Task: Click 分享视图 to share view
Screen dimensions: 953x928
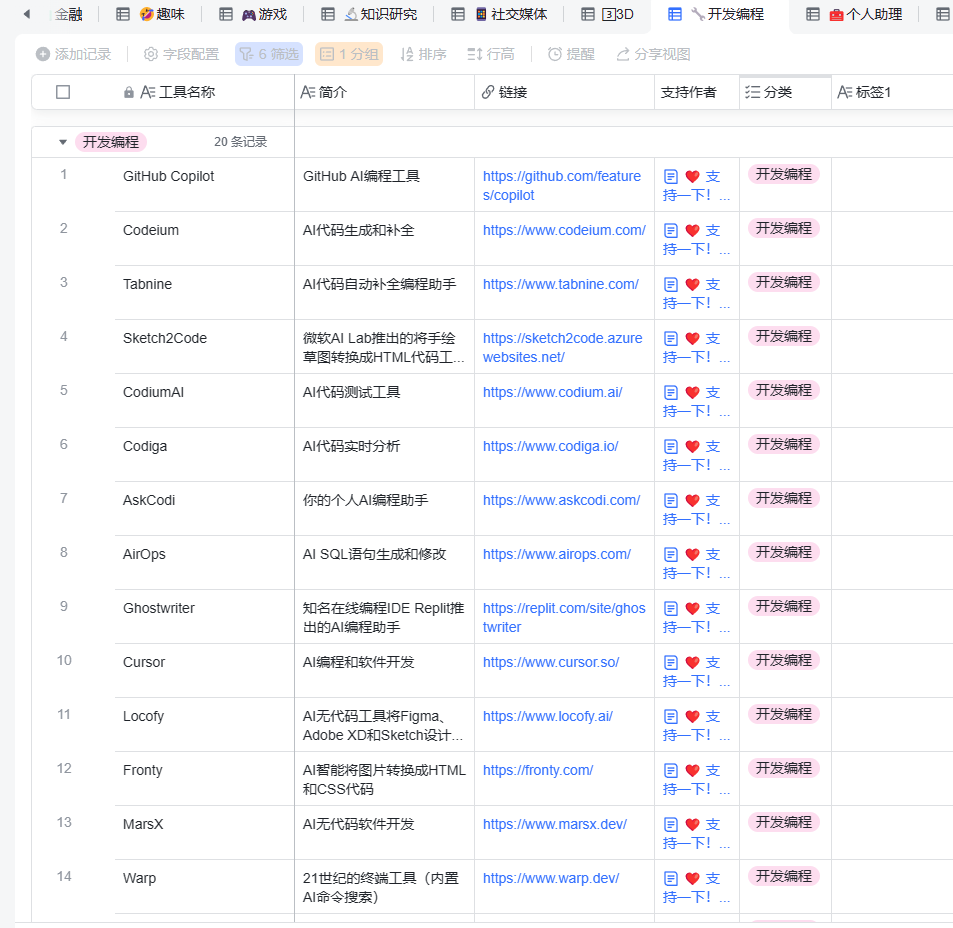Action: (653, 54)
